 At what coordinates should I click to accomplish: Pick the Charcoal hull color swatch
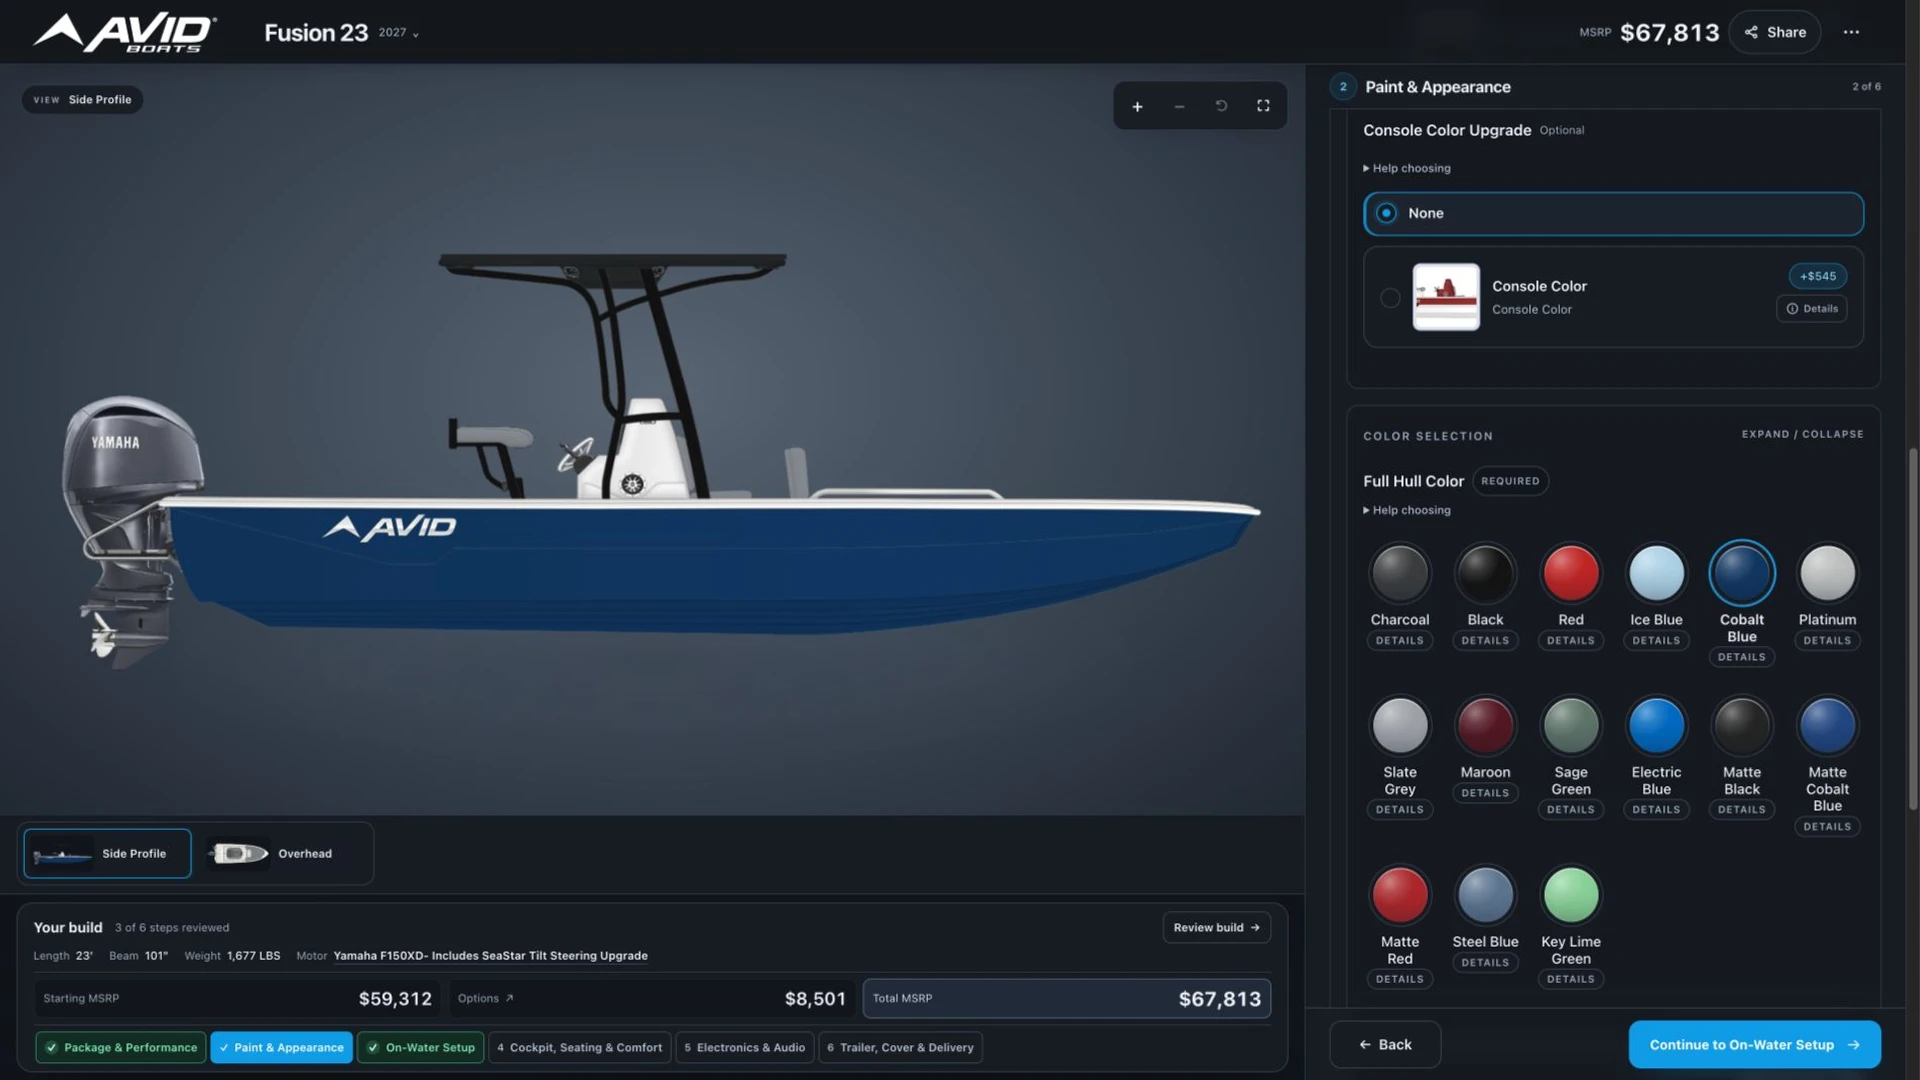click(1399, 573)
